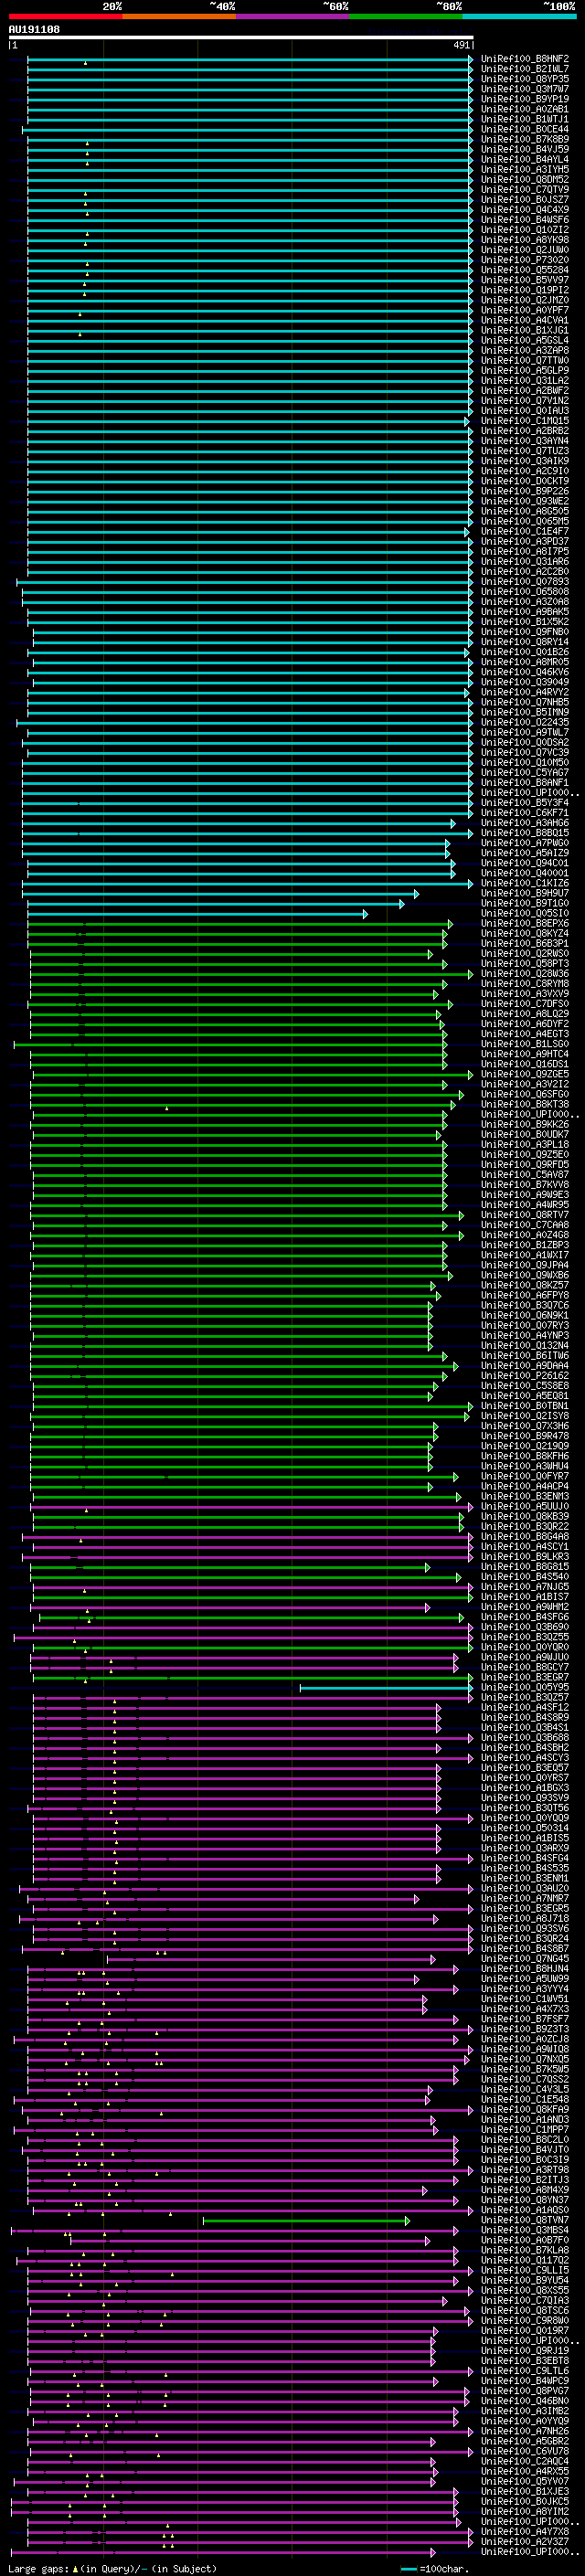Select hit UniRef100_B8BQ15
The image size is (585, 2576).
525,833
